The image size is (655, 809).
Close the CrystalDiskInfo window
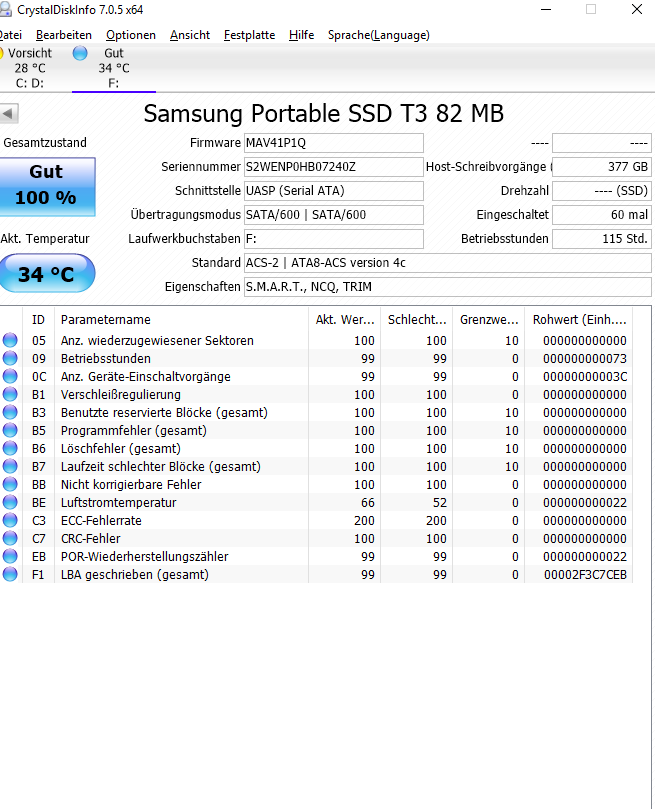(x=637, y=9)
